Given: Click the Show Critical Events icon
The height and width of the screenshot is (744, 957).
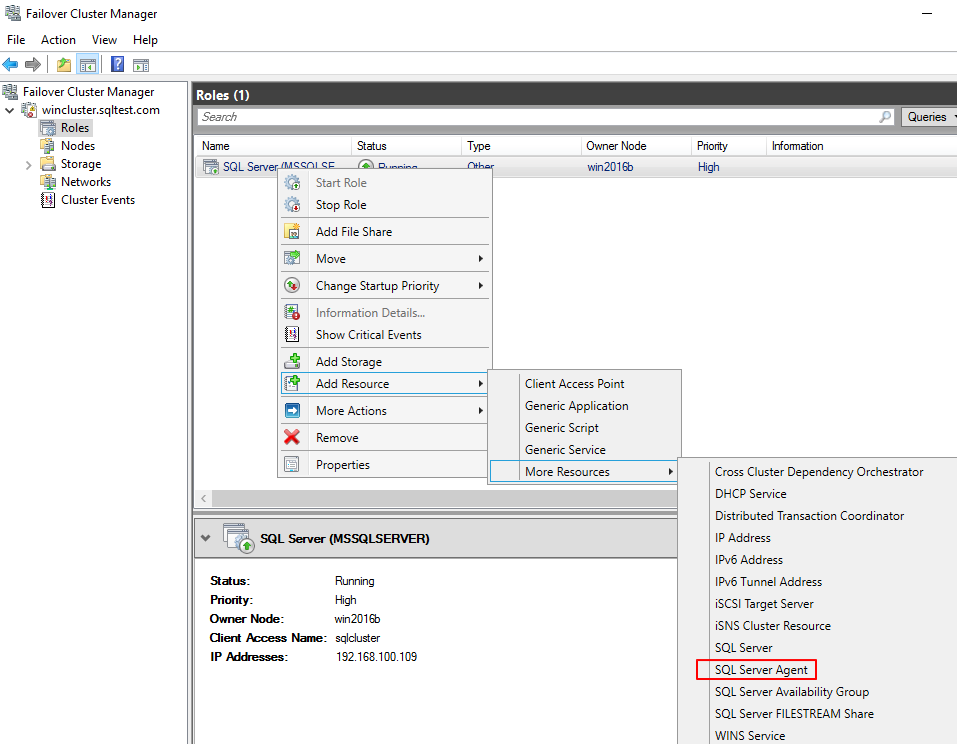Looking at the screenshot, I should point(292,334).
